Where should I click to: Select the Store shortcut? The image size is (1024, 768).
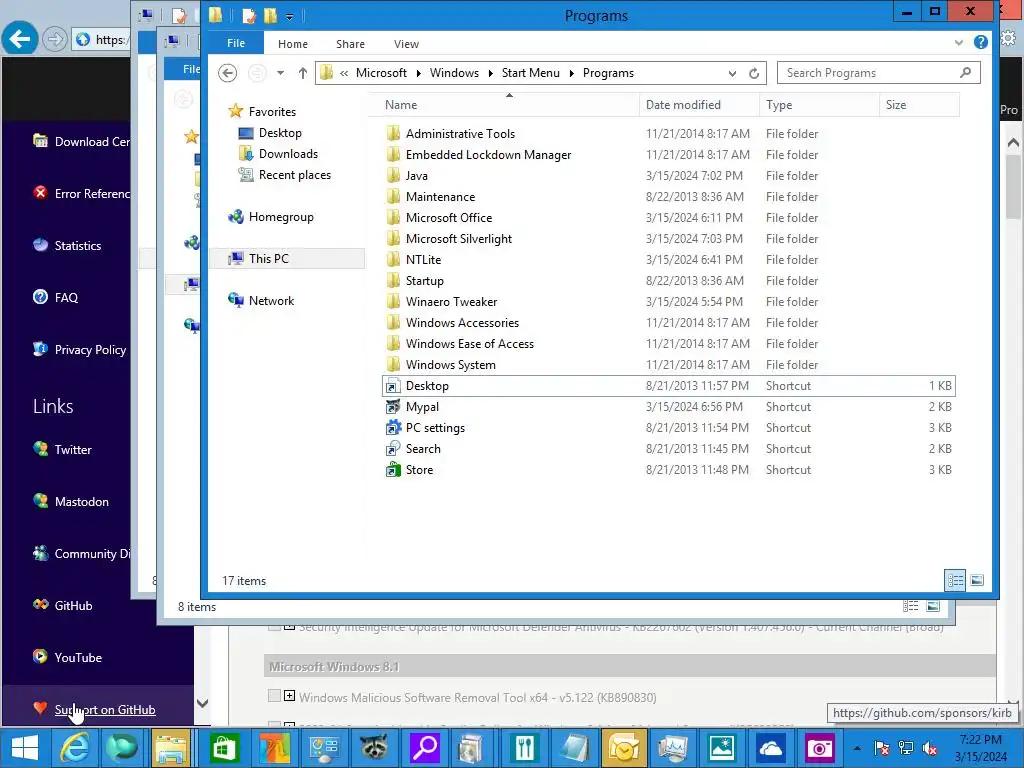click(419, 470)
